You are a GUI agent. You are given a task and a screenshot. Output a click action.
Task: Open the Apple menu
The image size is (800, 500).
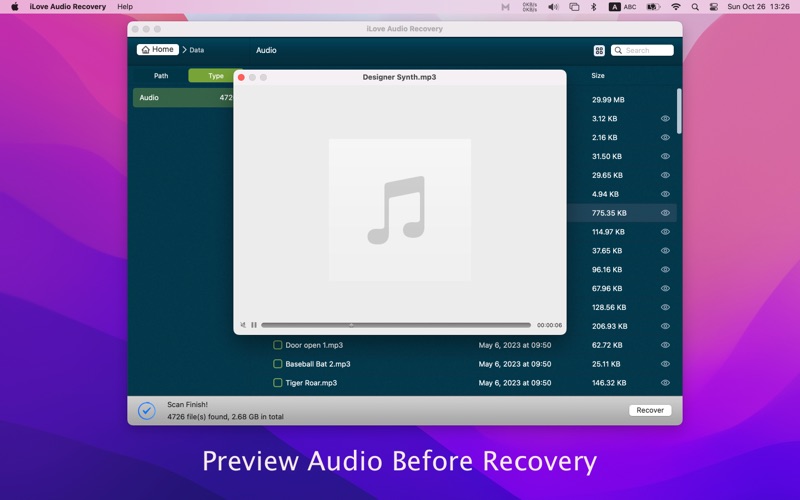pyautogui.click(x=15, y=7)
